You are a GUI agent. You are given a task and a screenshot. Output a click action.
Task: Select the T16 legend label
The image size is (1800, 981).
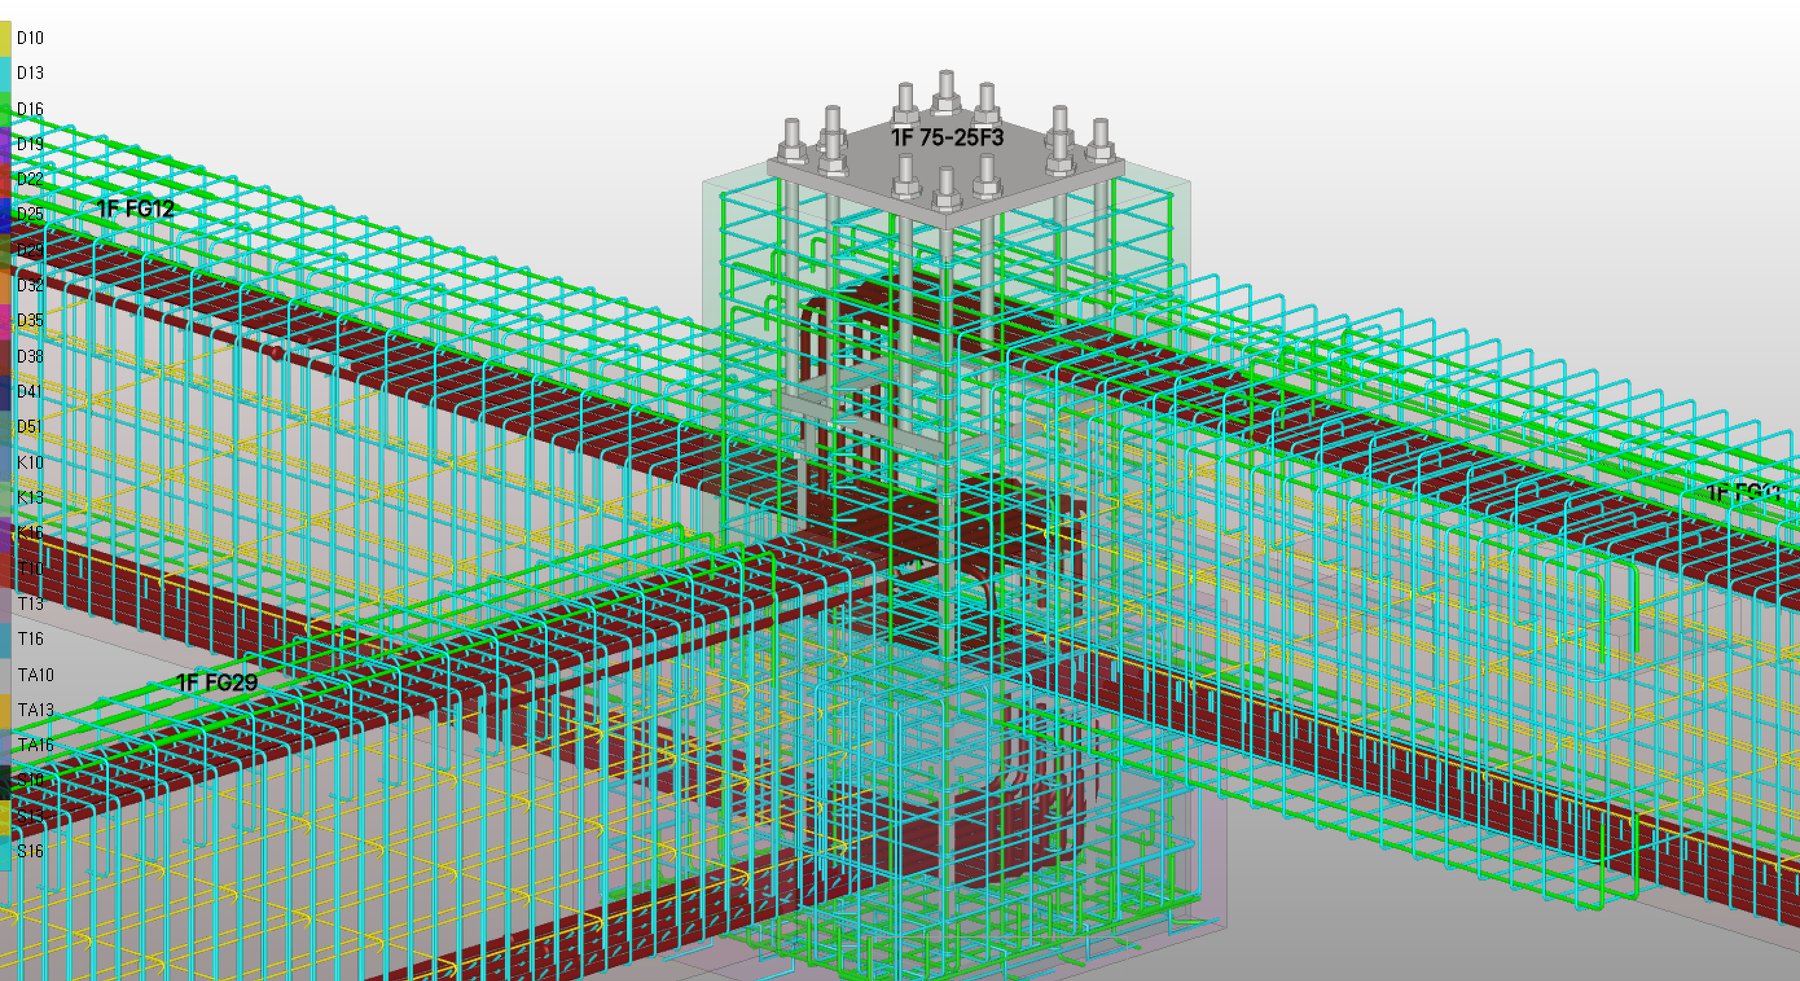coord(30,639)
